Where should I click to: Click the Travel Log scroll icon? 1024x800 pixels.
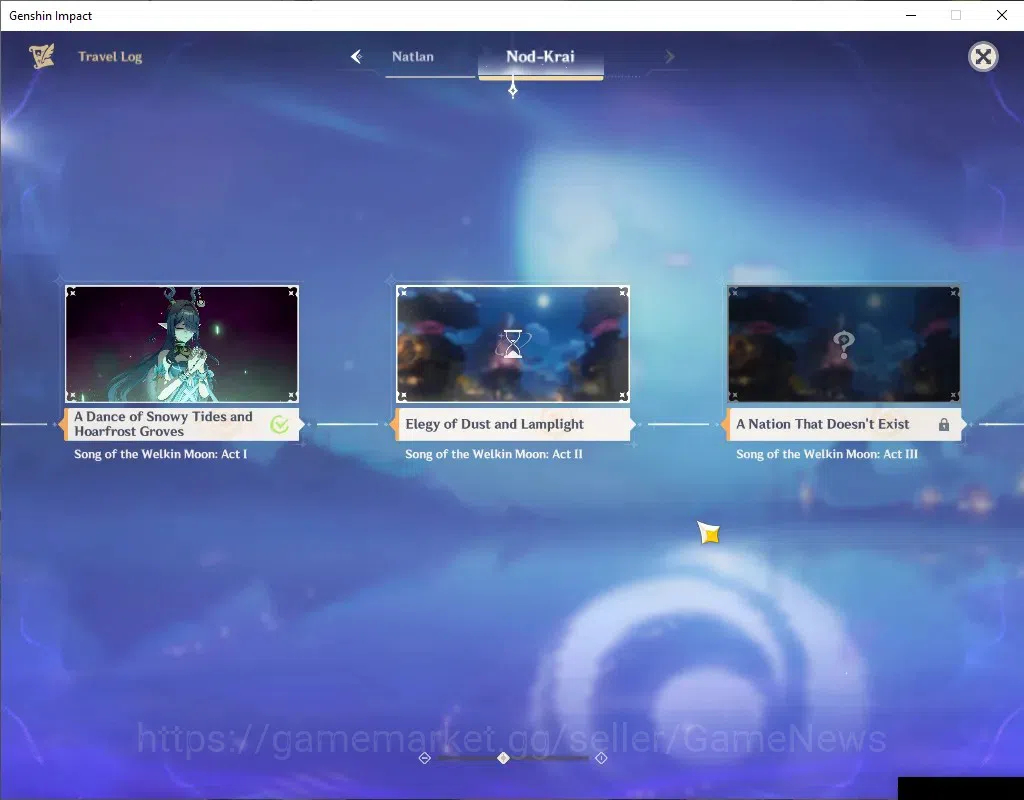coord(42,56)
